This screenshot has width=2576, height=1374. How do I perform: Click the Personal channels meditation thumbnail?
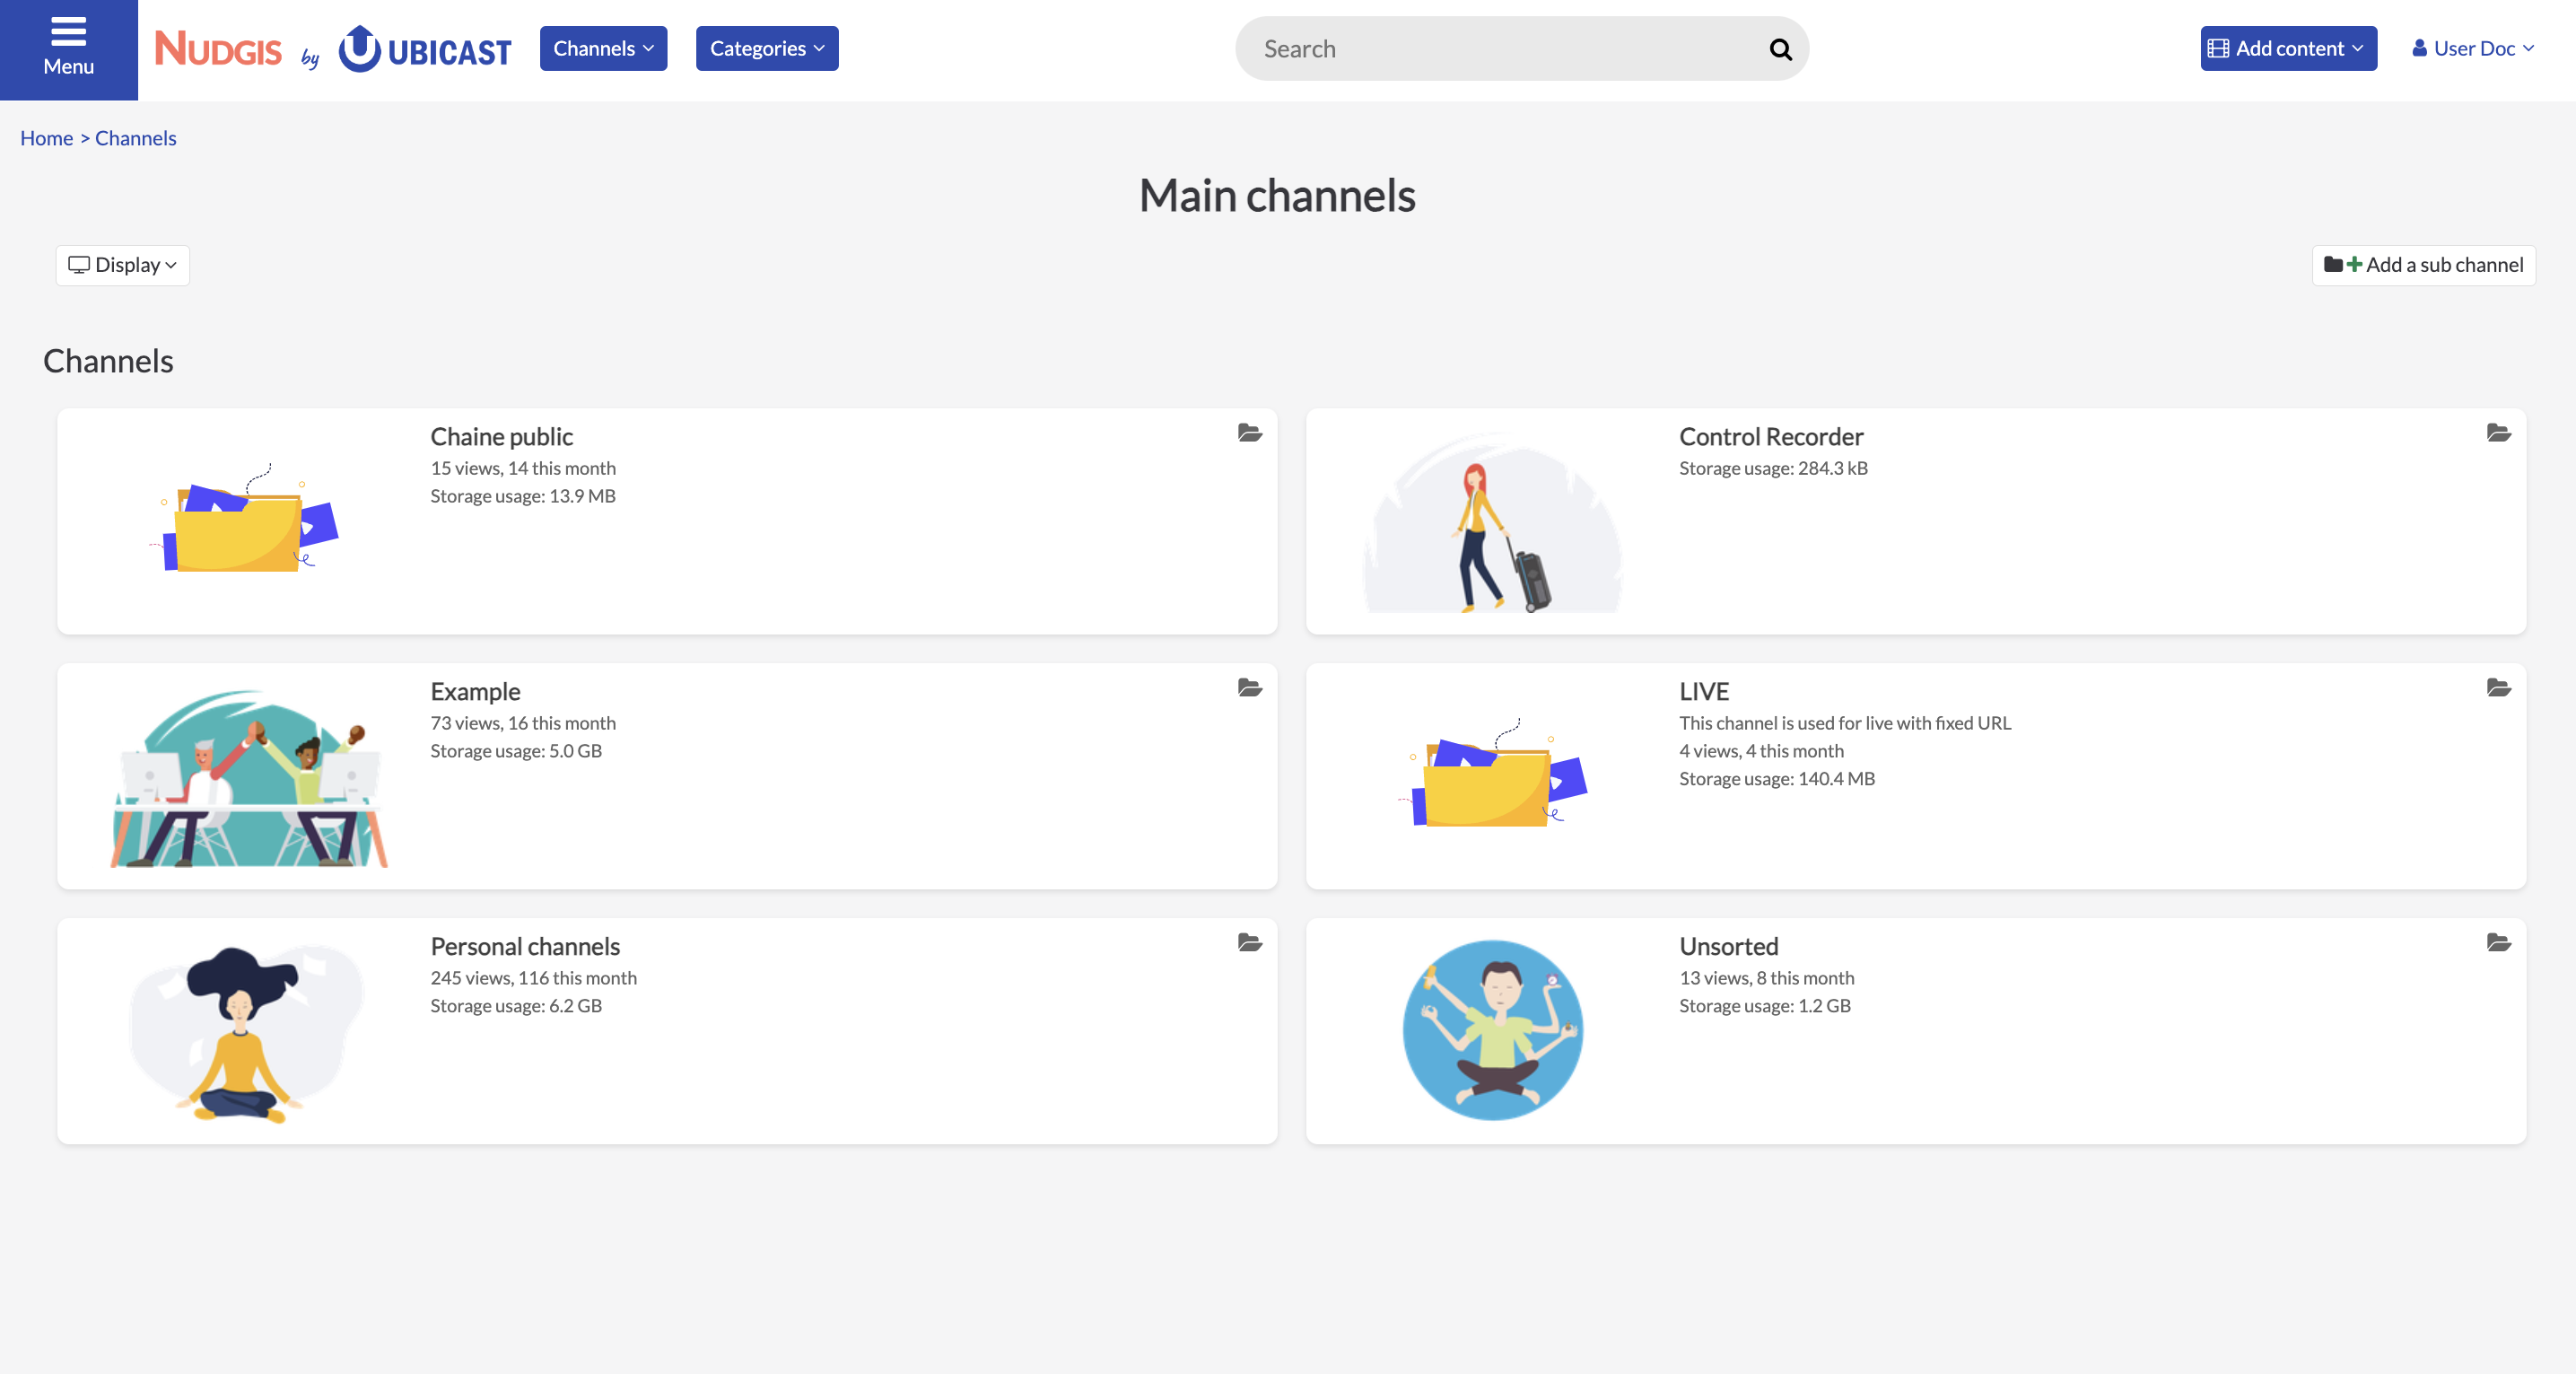point(248,1033)
